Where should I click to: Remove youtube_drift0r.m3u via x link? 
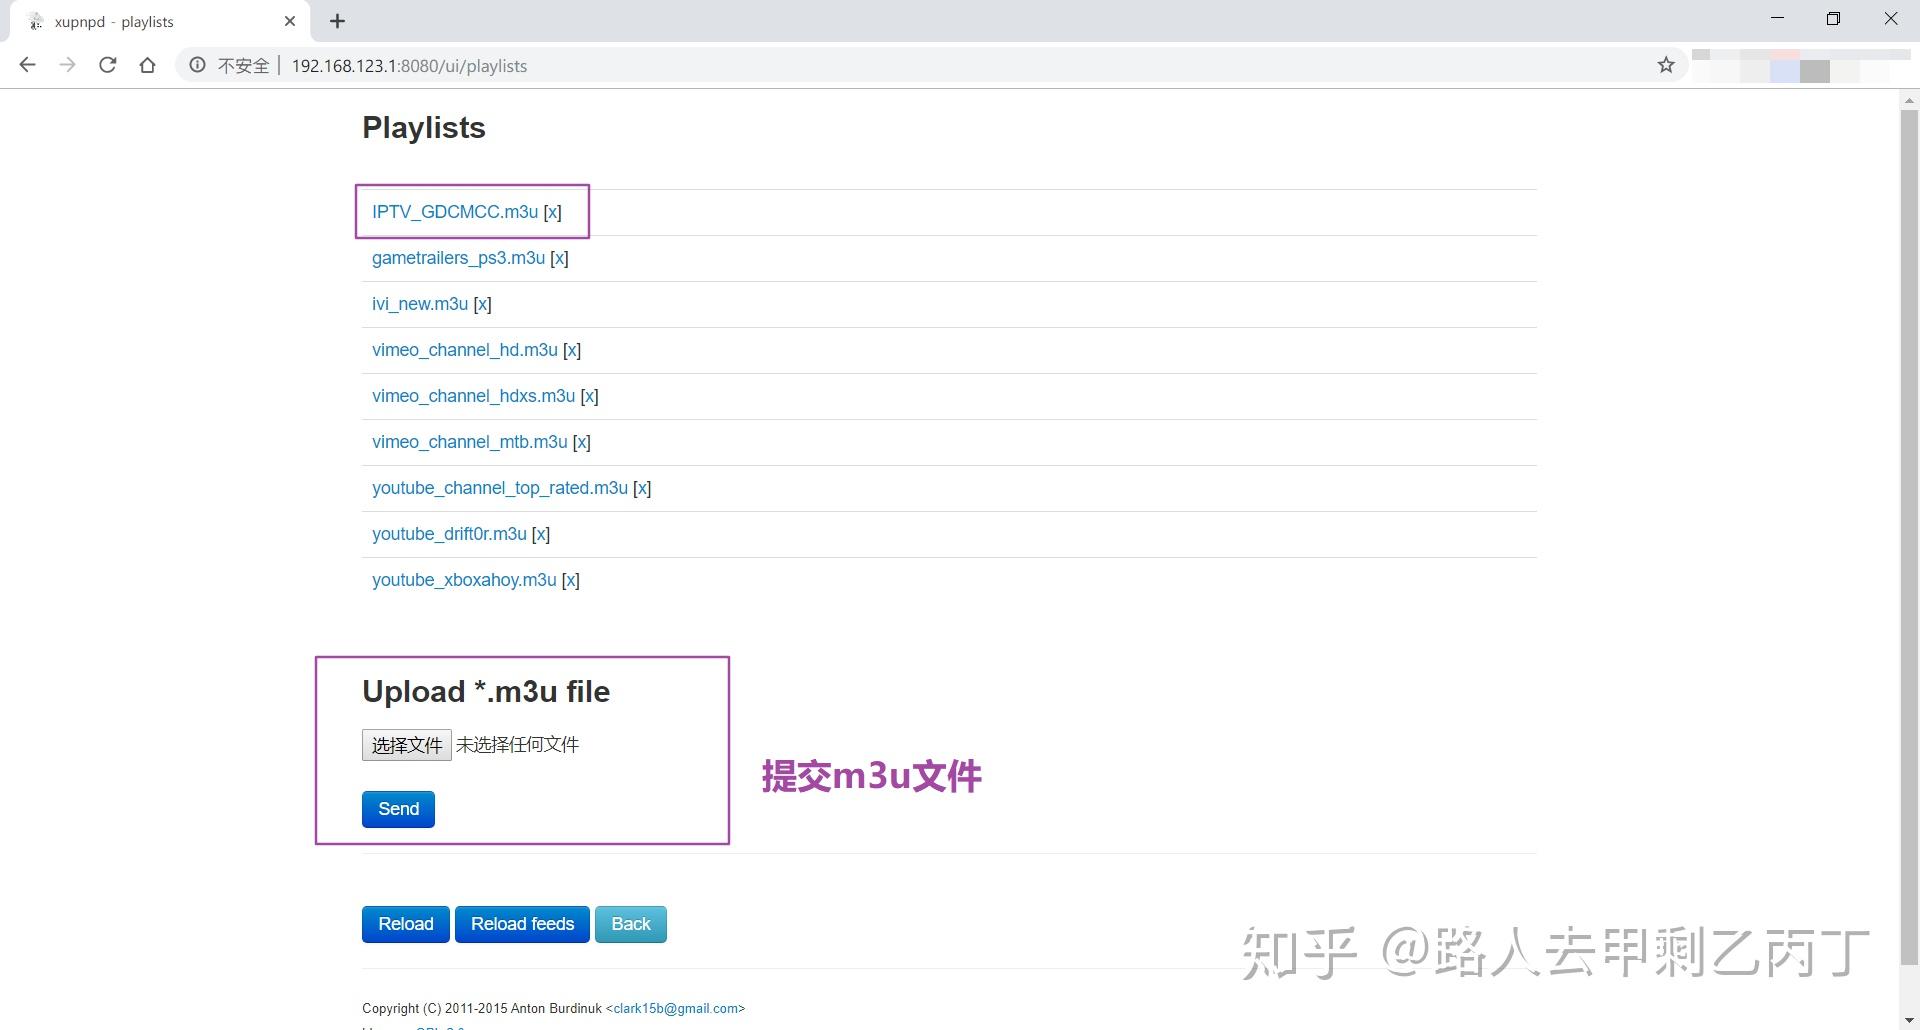[541, 534]
